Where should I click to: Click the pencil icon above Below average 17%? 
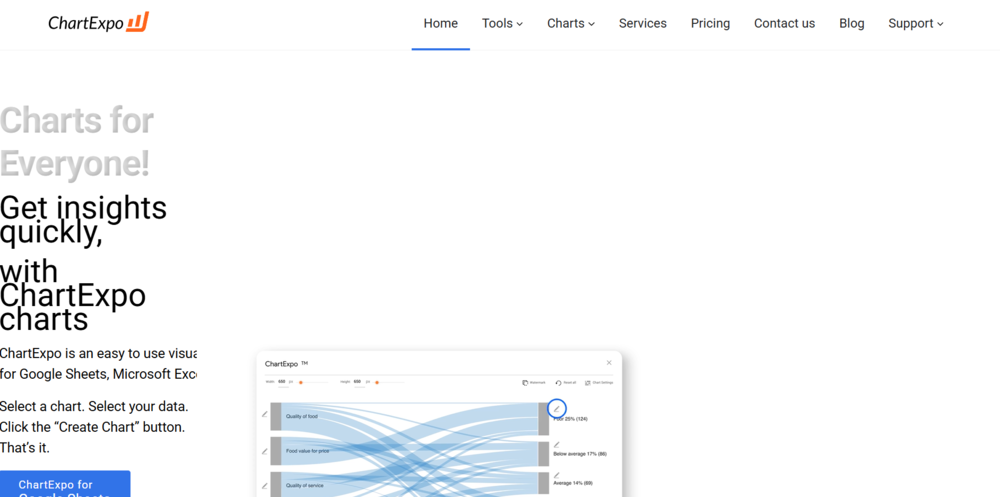point(557,445)
